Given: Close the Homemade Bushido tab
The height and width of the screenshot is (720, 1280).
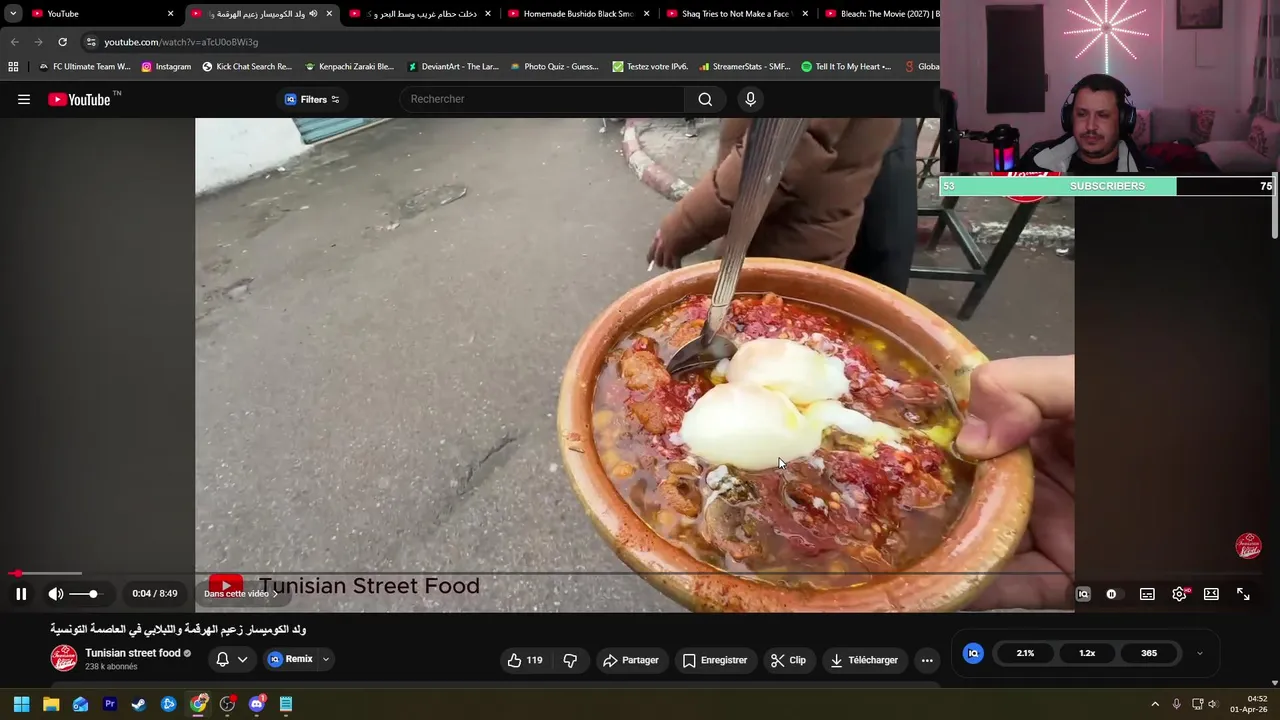Looking at the screenshot, I should (x=646, y=14).
